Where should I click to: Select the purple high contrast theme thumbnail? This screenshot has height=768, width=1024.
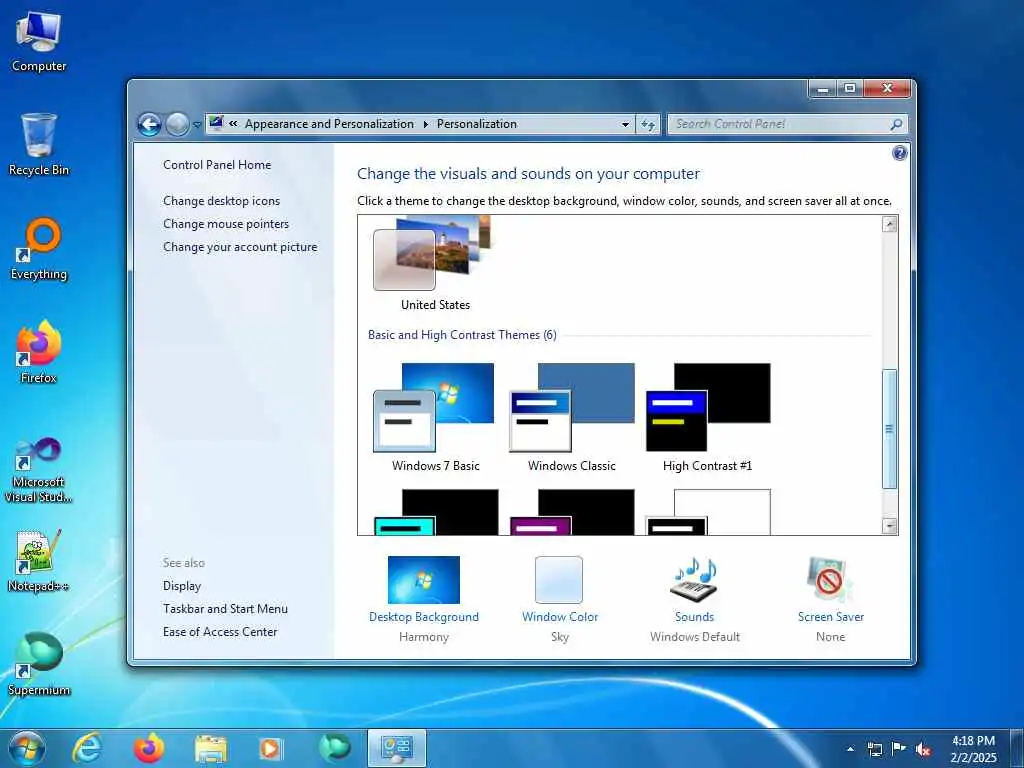coord(573,512)
